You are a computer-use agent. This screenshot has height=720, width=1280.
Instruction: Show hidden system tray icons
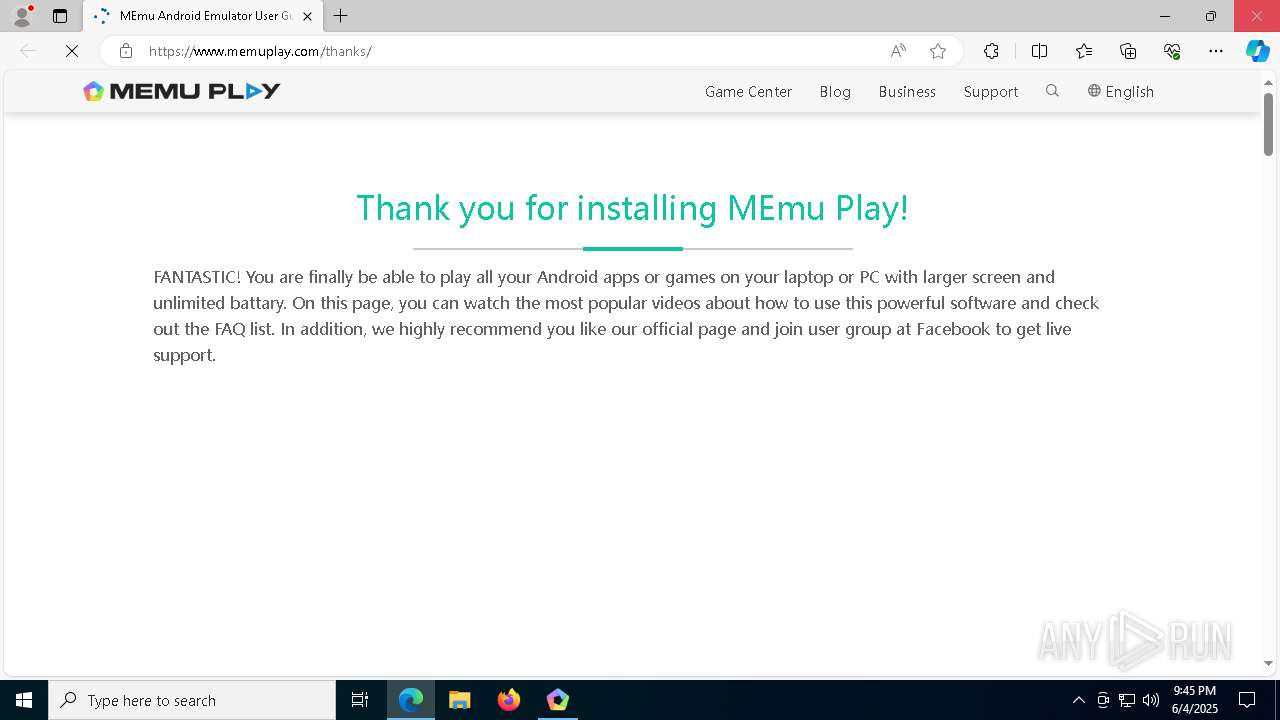1078,700
